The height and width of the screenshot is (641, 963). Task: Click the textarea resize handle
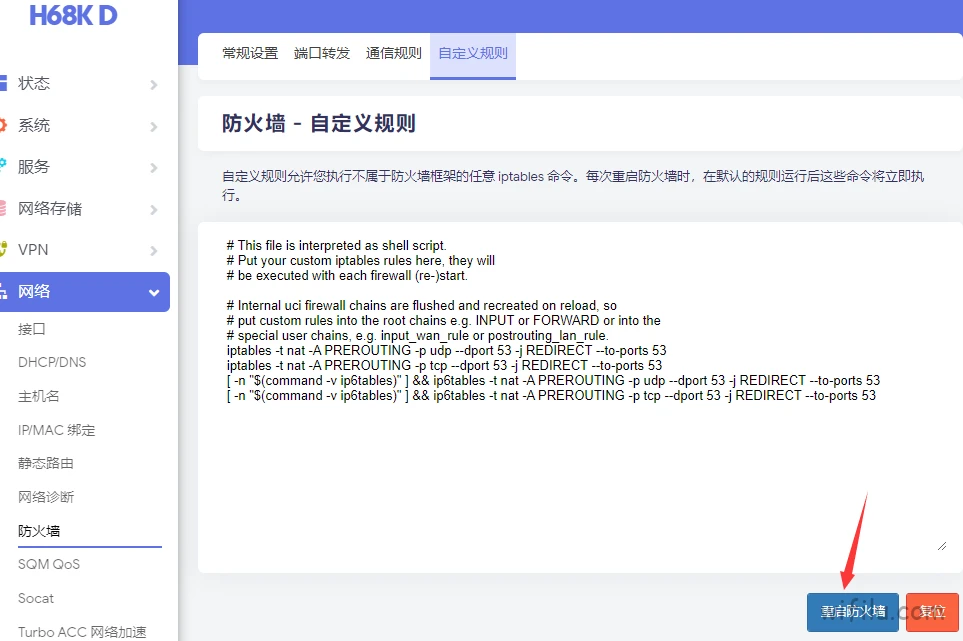(942, 546)
